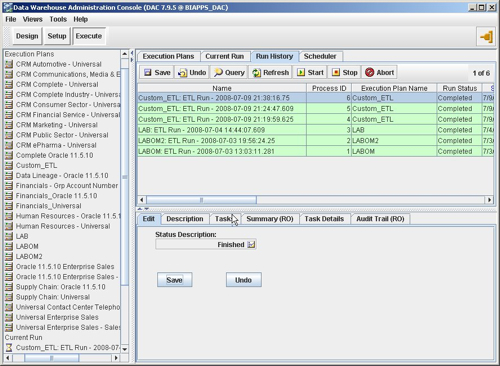The height and width of the screenshot is (366, 500).
Task: Open the Execution Plans tab
Action: point(168,56)
